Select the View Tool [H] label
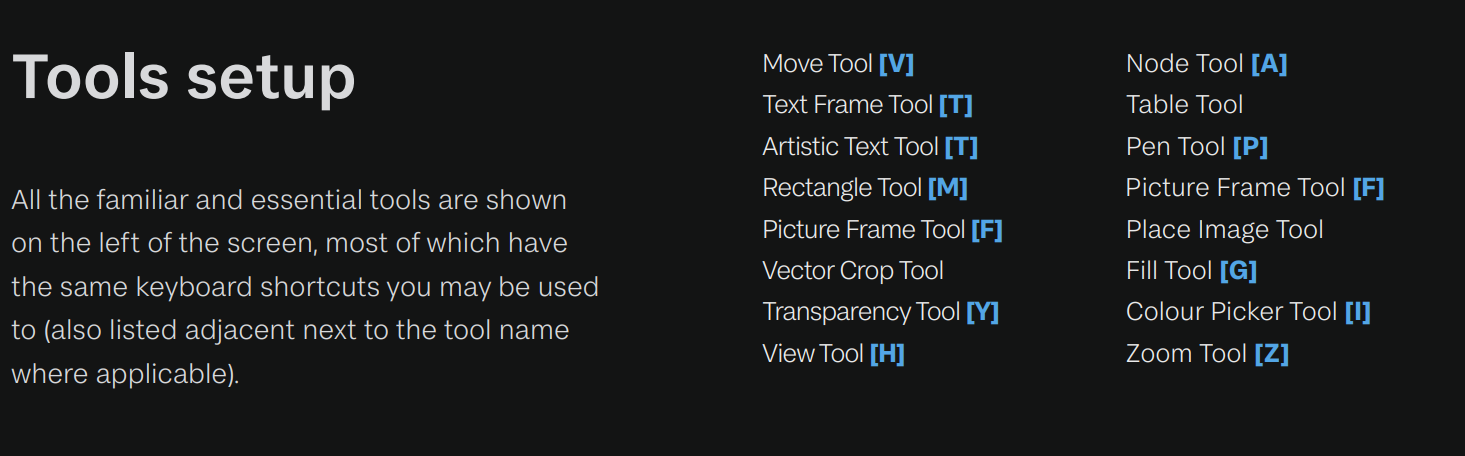This screenshot has width=1465, height=456. 833,354
